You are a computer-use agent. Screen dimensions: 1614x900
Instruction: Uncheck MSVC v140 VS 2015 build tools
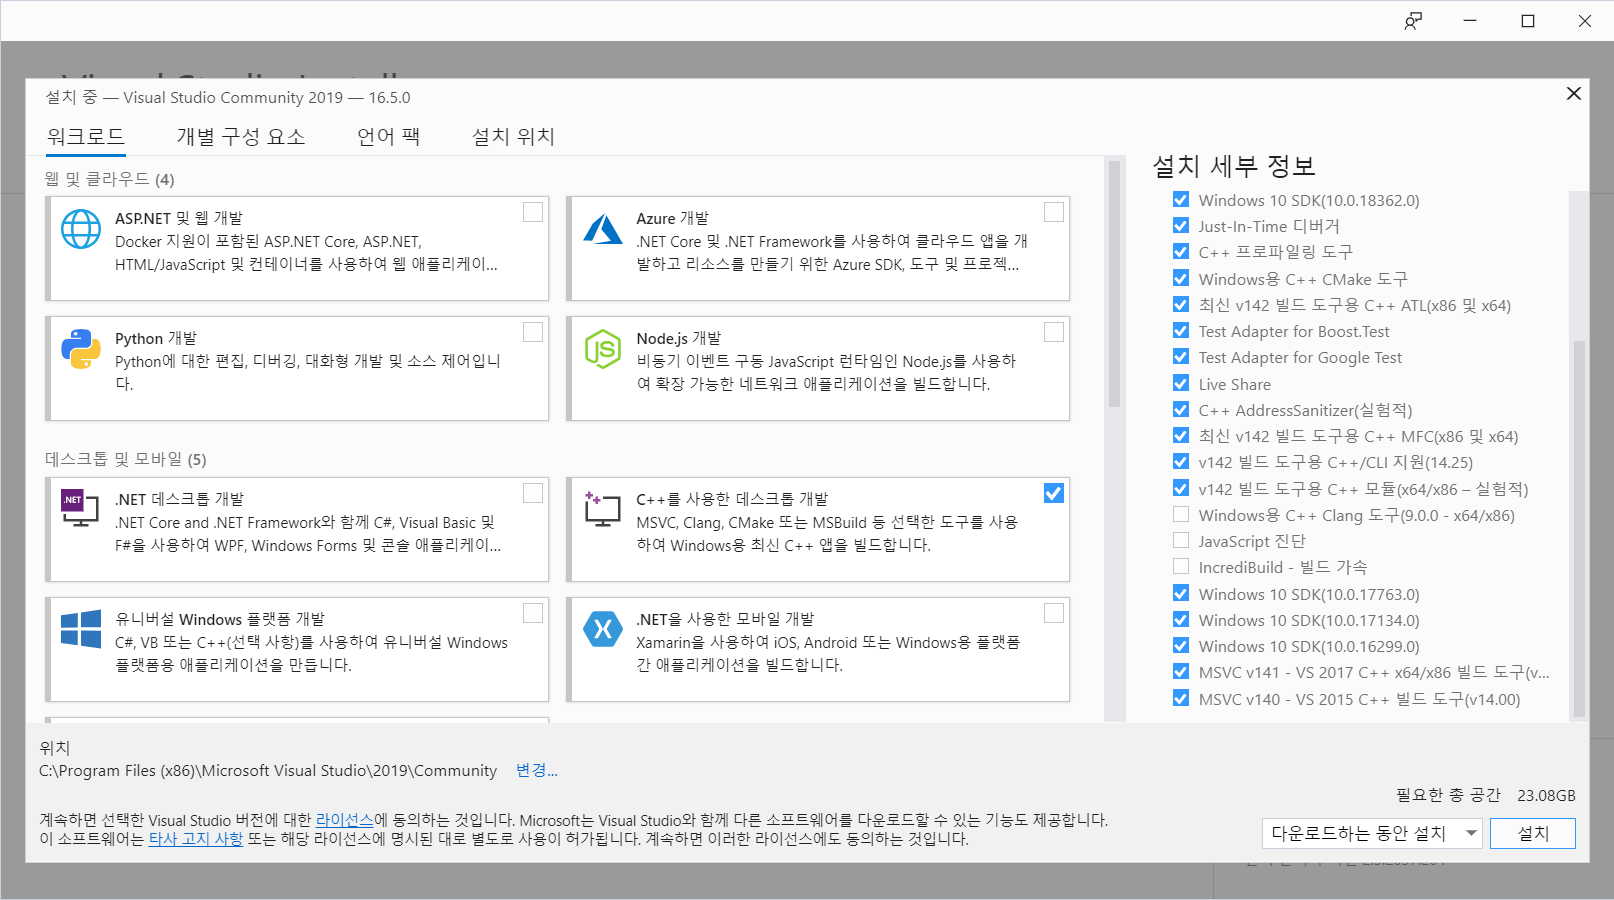pyautogui.click(x=1181, y=699)
